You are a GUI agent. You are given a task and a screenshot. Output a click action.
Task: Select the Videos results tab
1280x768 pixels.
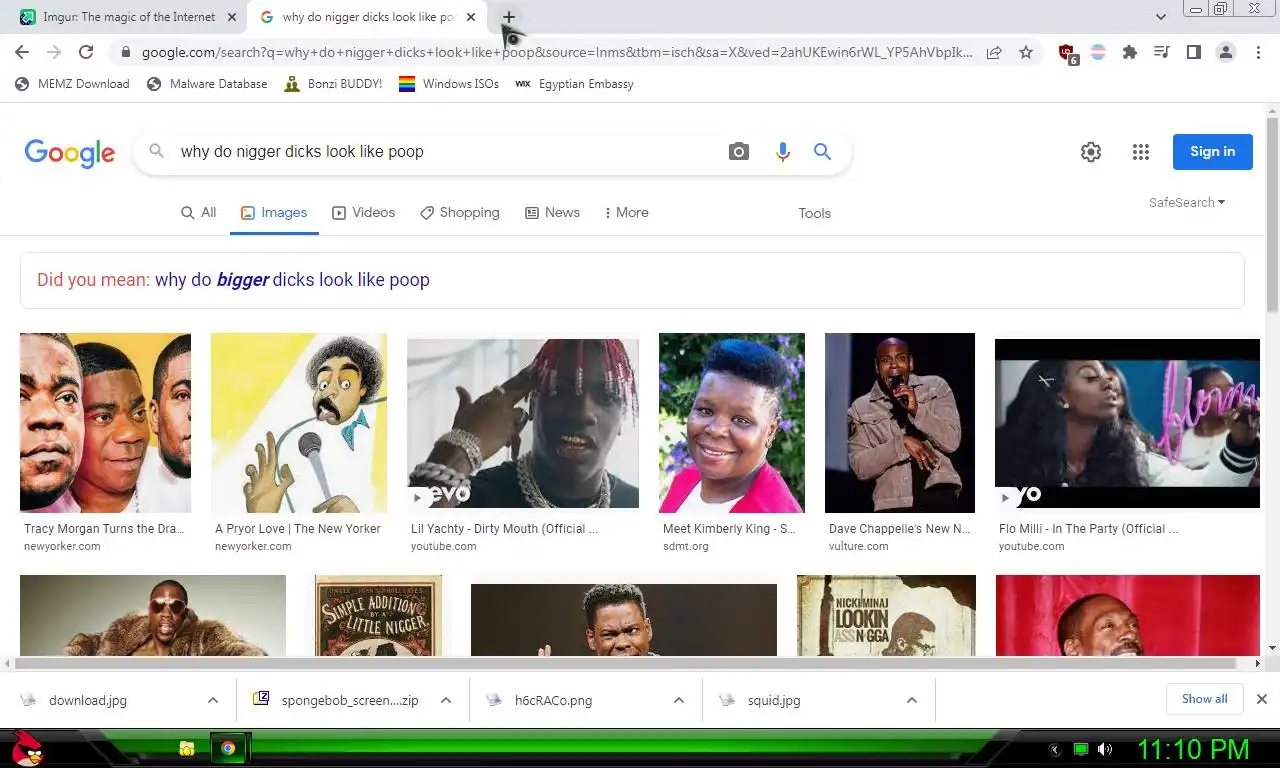point(363,212)
